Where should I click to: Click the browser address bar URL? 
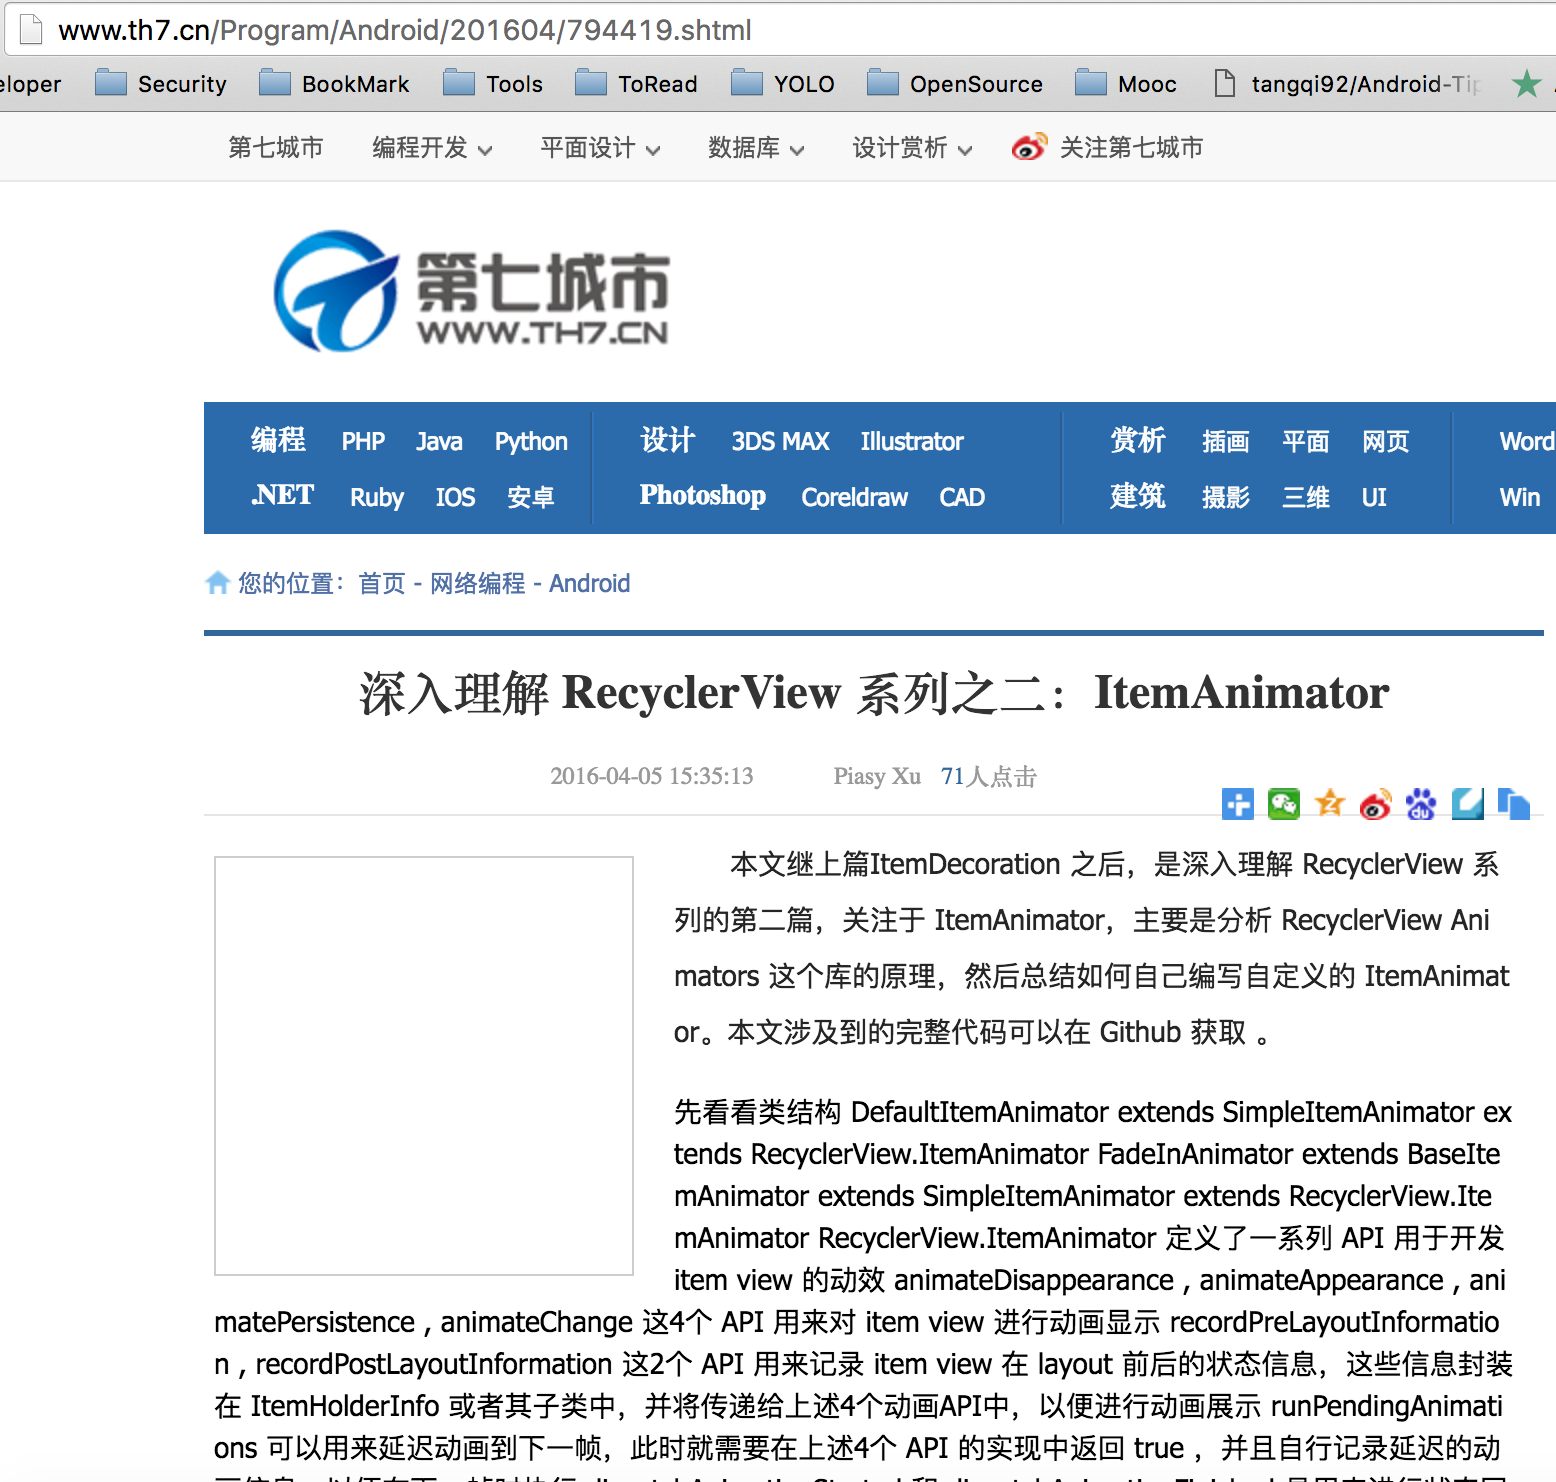[x=405, y=30]
